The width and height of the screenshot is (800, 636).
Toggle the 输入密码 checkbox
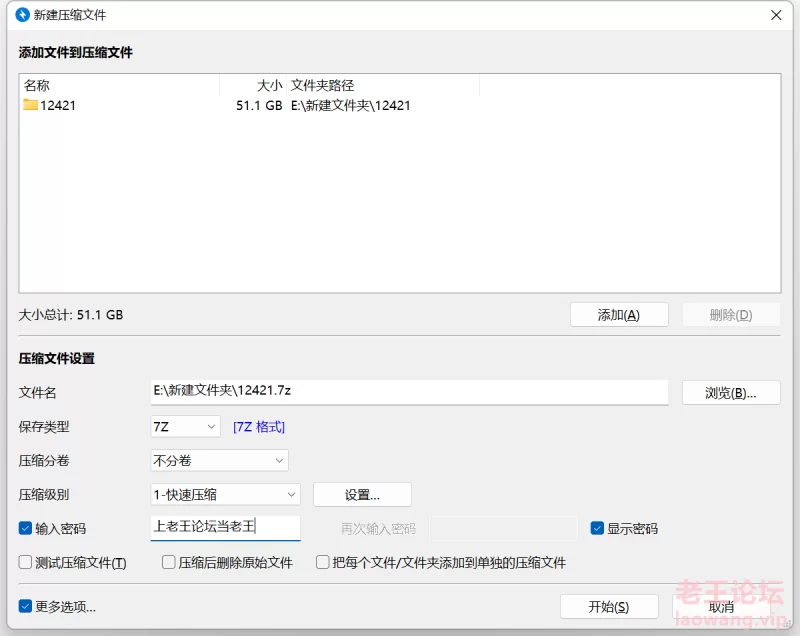click(25, 528)
